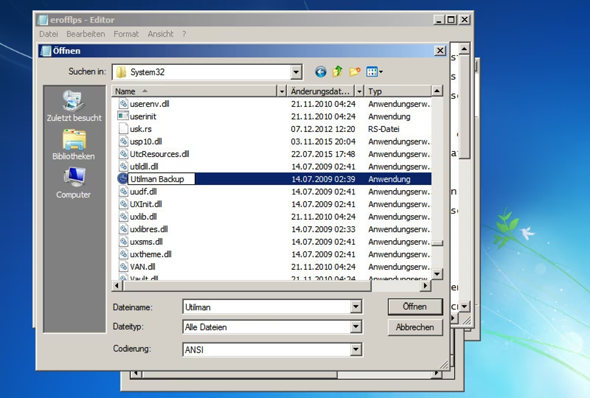Sort by the Name column header
The height and width of the screenshot is (398, 590).
(195, 91)
